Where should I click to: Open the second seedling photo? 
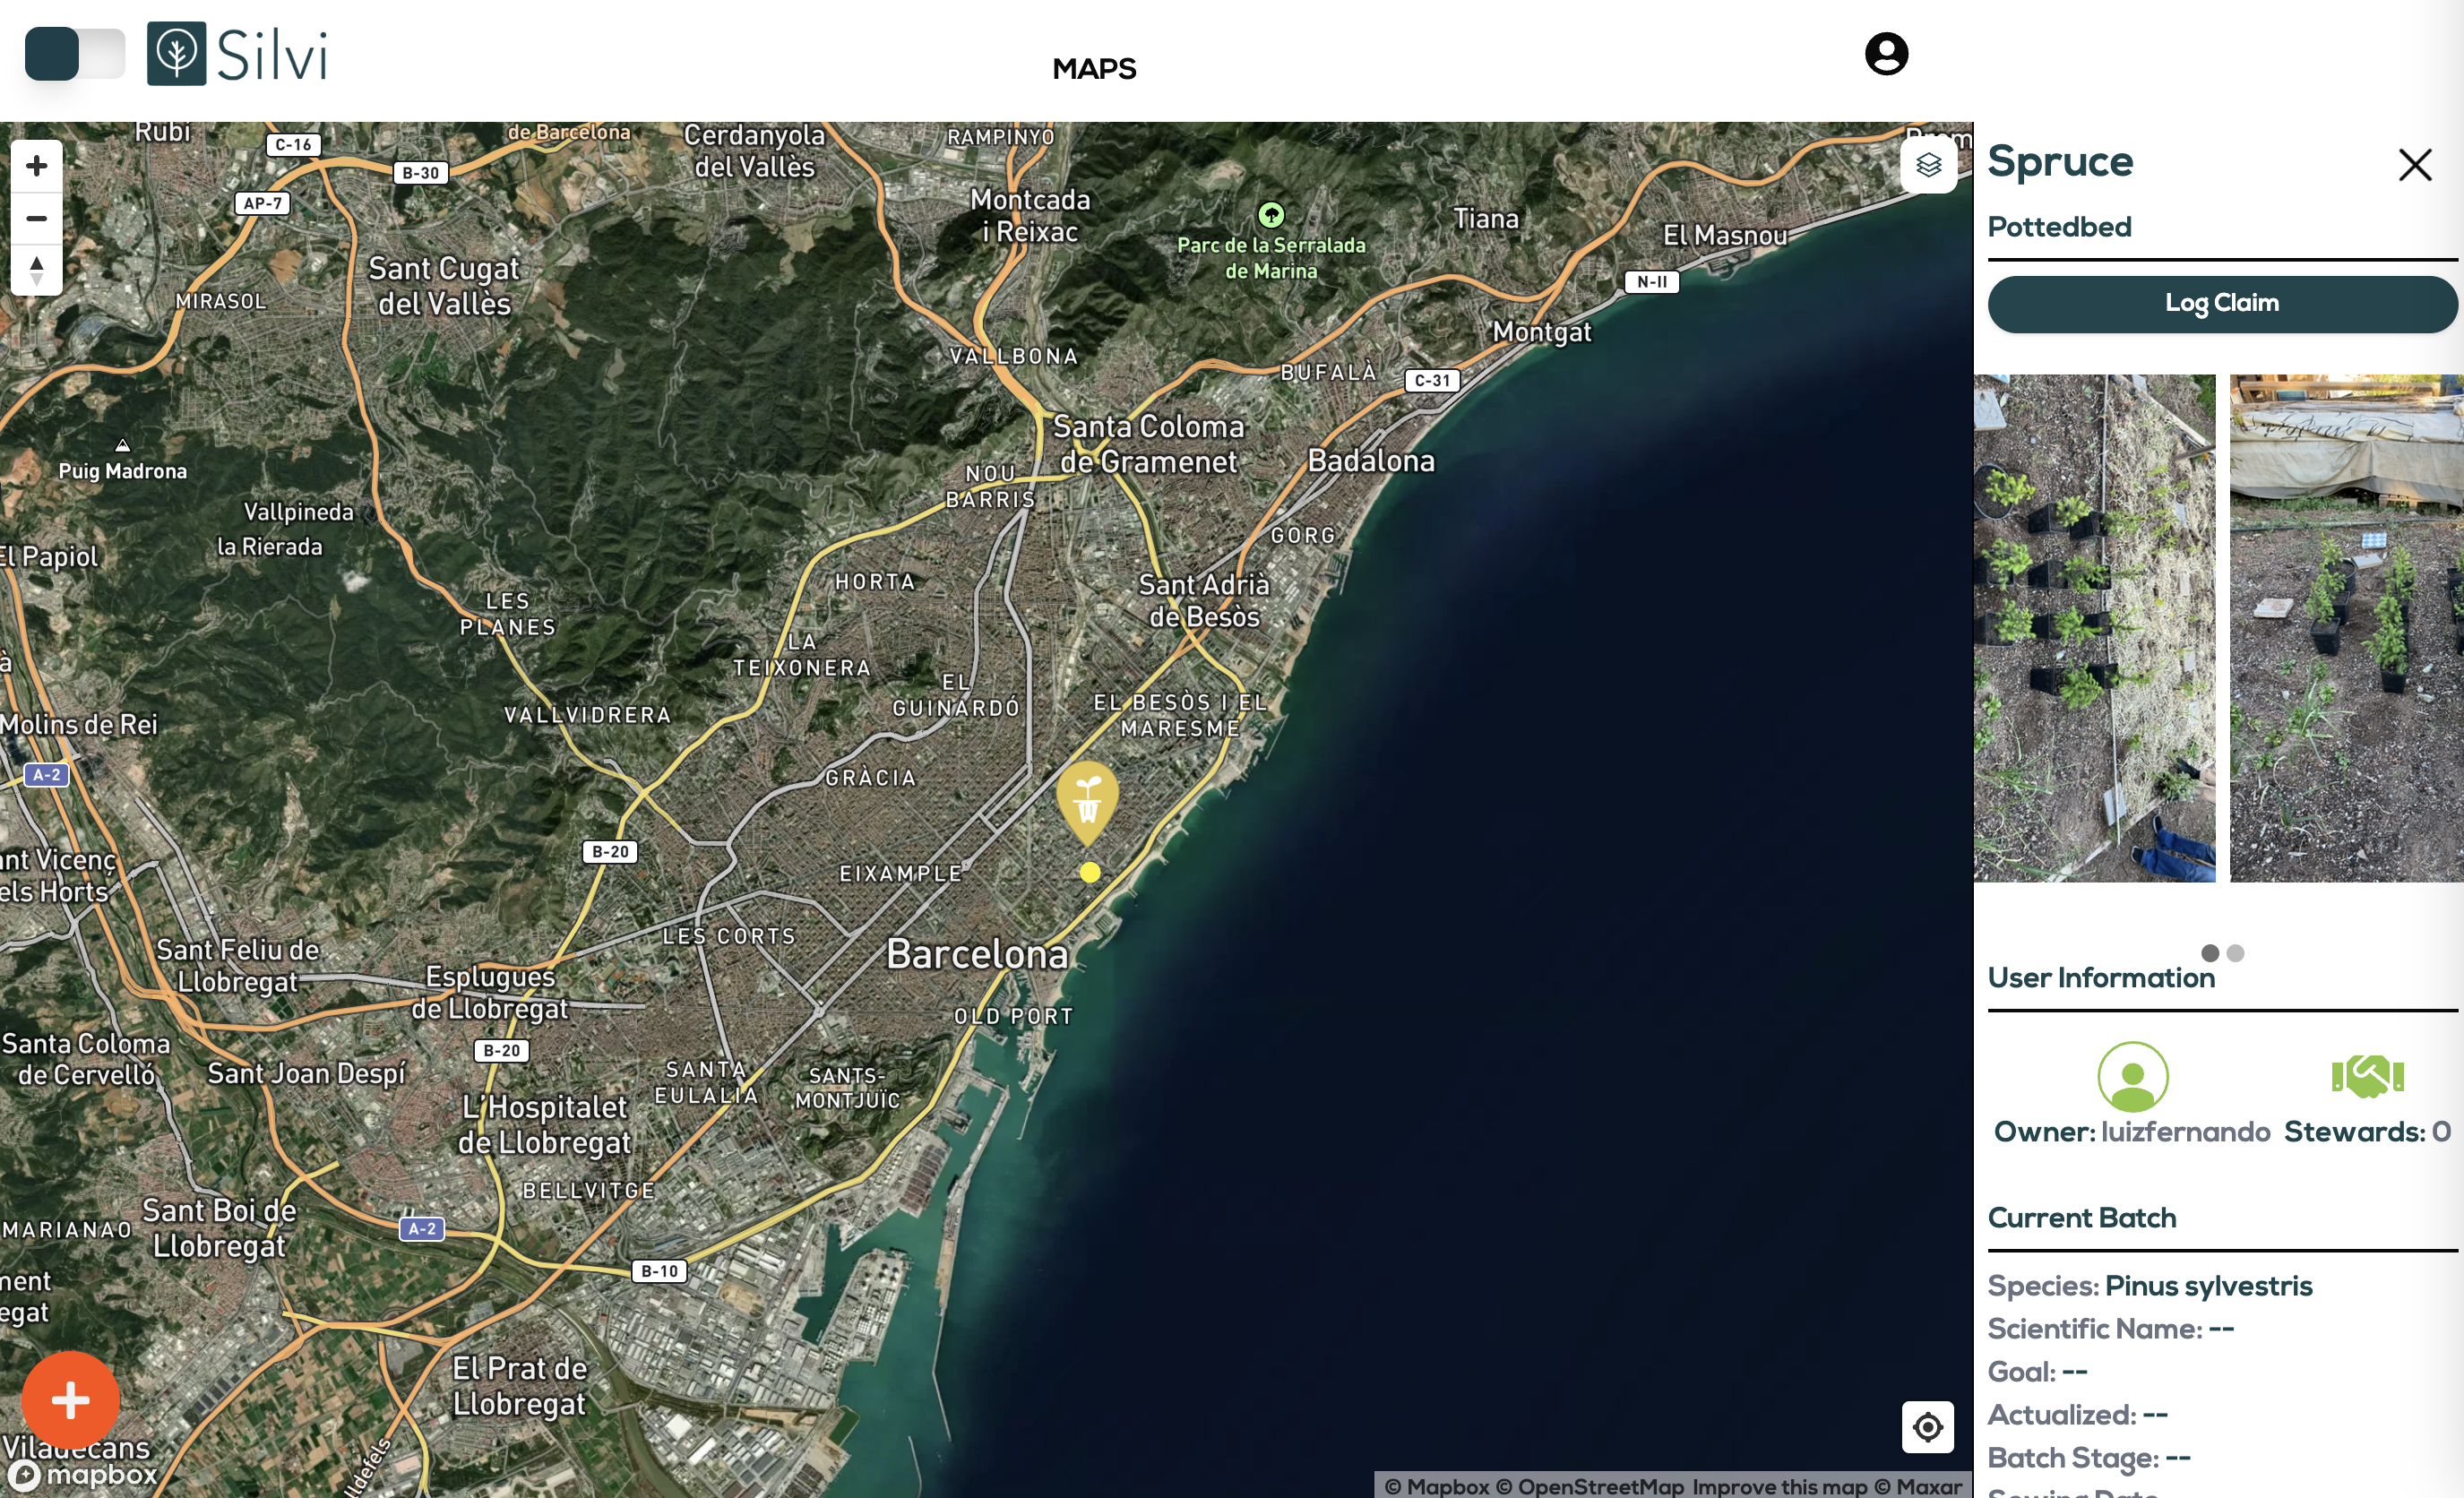point(2346,628)
